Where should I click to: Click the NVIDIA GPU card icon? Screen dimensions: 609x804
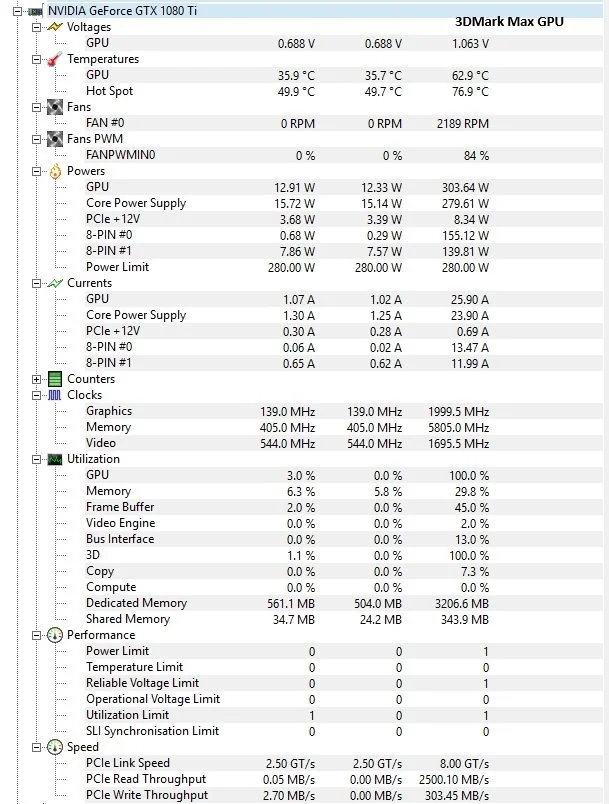coord(35,11)
